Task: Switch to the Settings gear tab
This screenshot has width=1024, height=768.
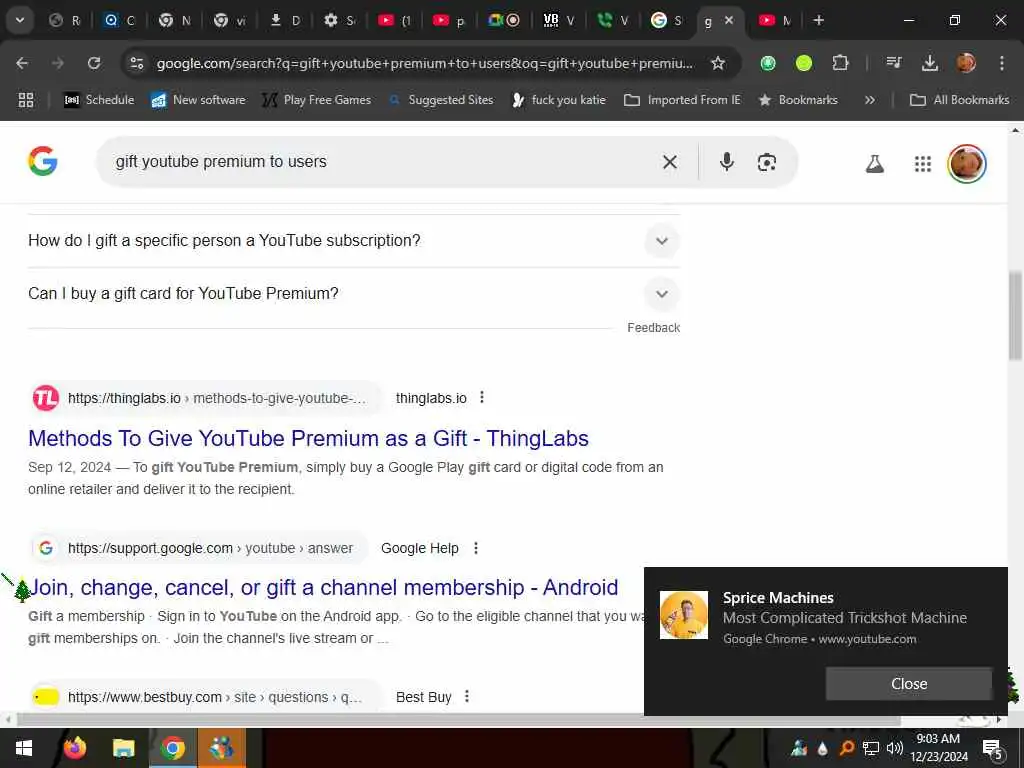Action: tap(340, 20)
